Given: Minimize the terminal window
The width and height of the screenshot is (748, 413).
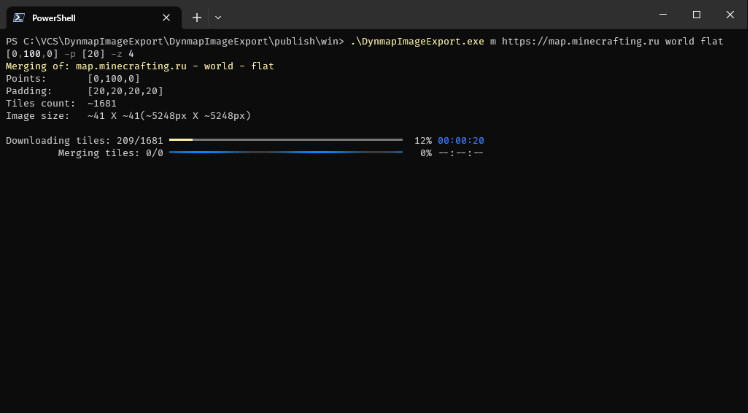Looking at the screenshot, I should point(663,15).
